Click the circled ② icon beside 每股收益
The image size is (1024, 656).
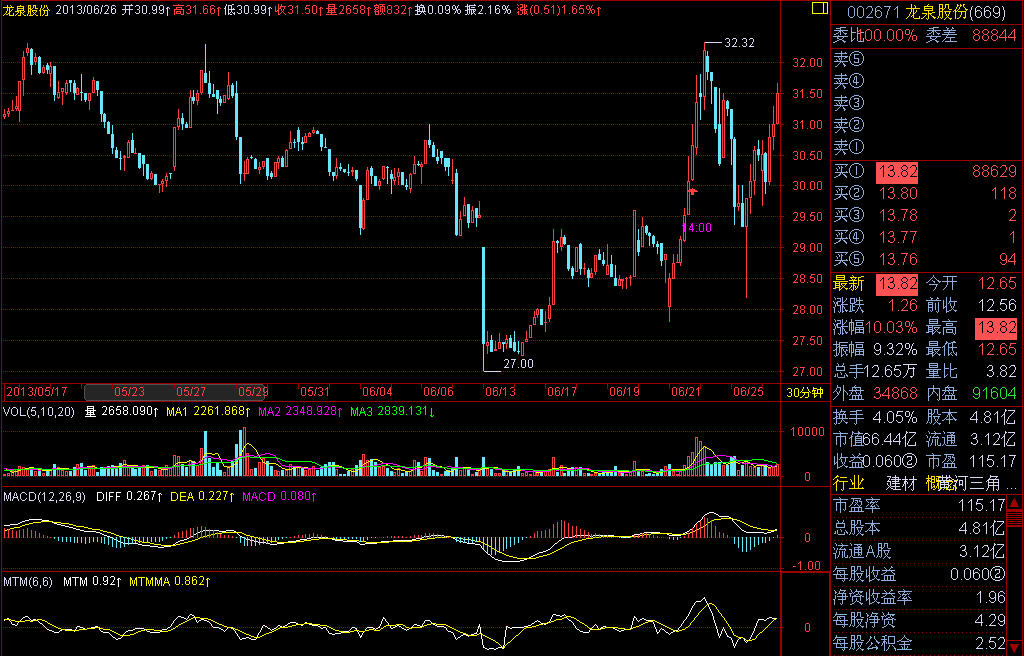(996, 574)
